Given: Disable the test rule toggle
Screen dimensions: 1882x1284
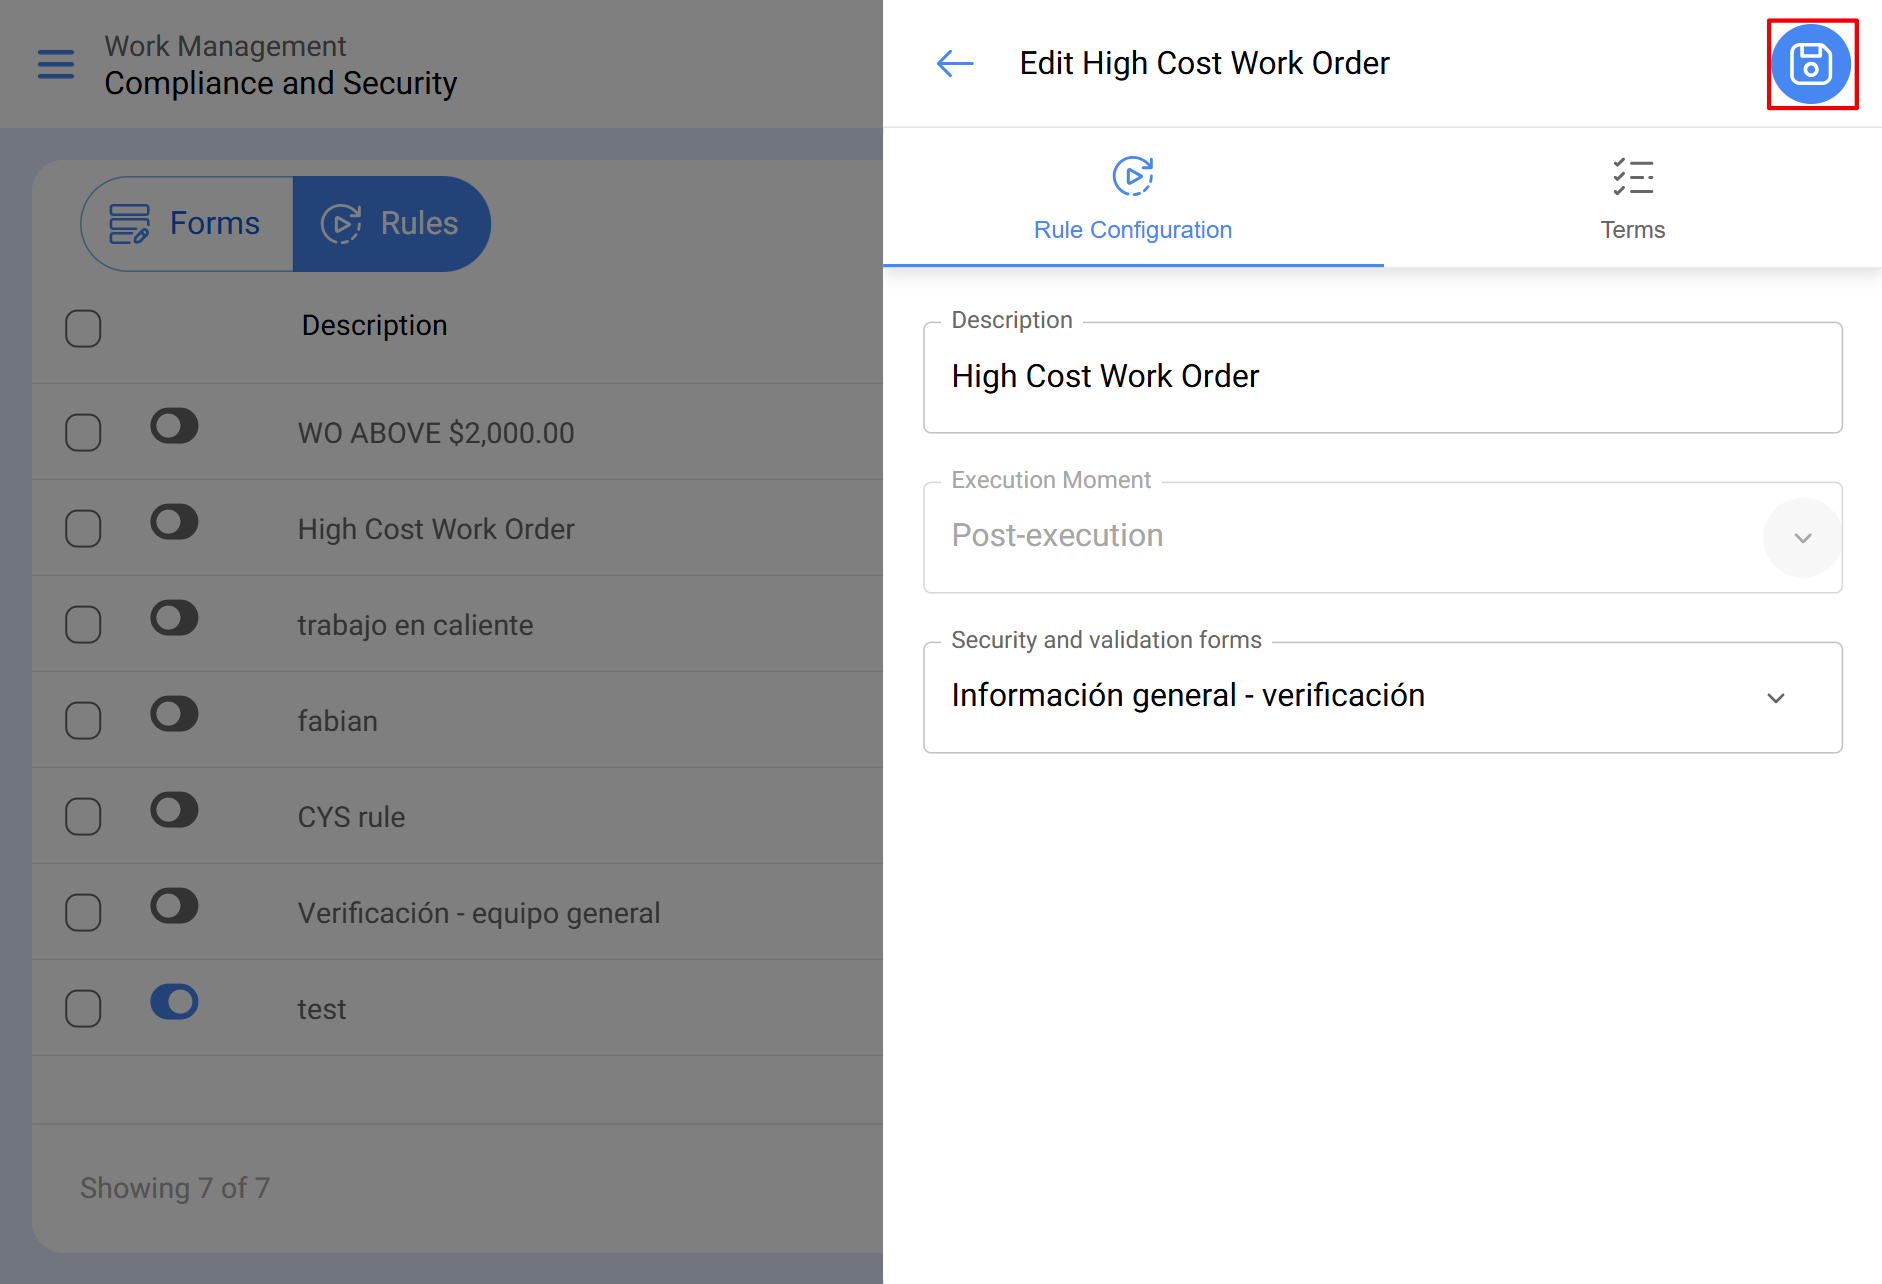Looking at the screenshot, I should point(174,1003).
